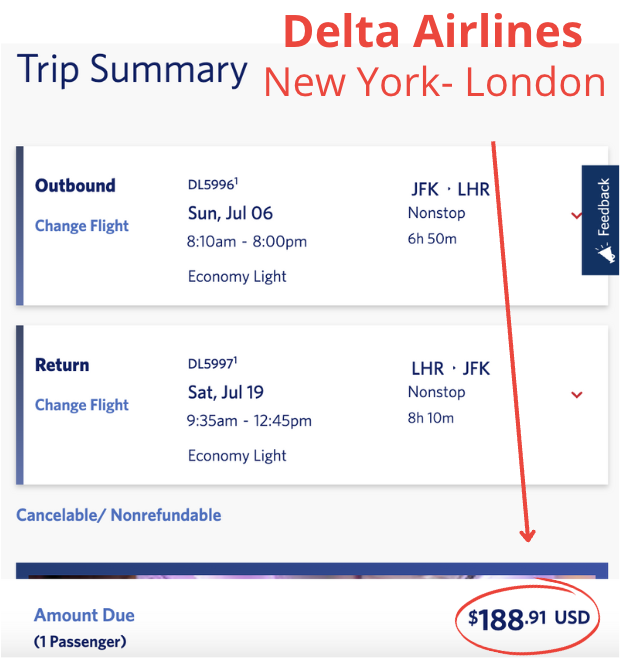Click the Outbound card heading
This screenshot has width=624, height=660.
point(75,186)
